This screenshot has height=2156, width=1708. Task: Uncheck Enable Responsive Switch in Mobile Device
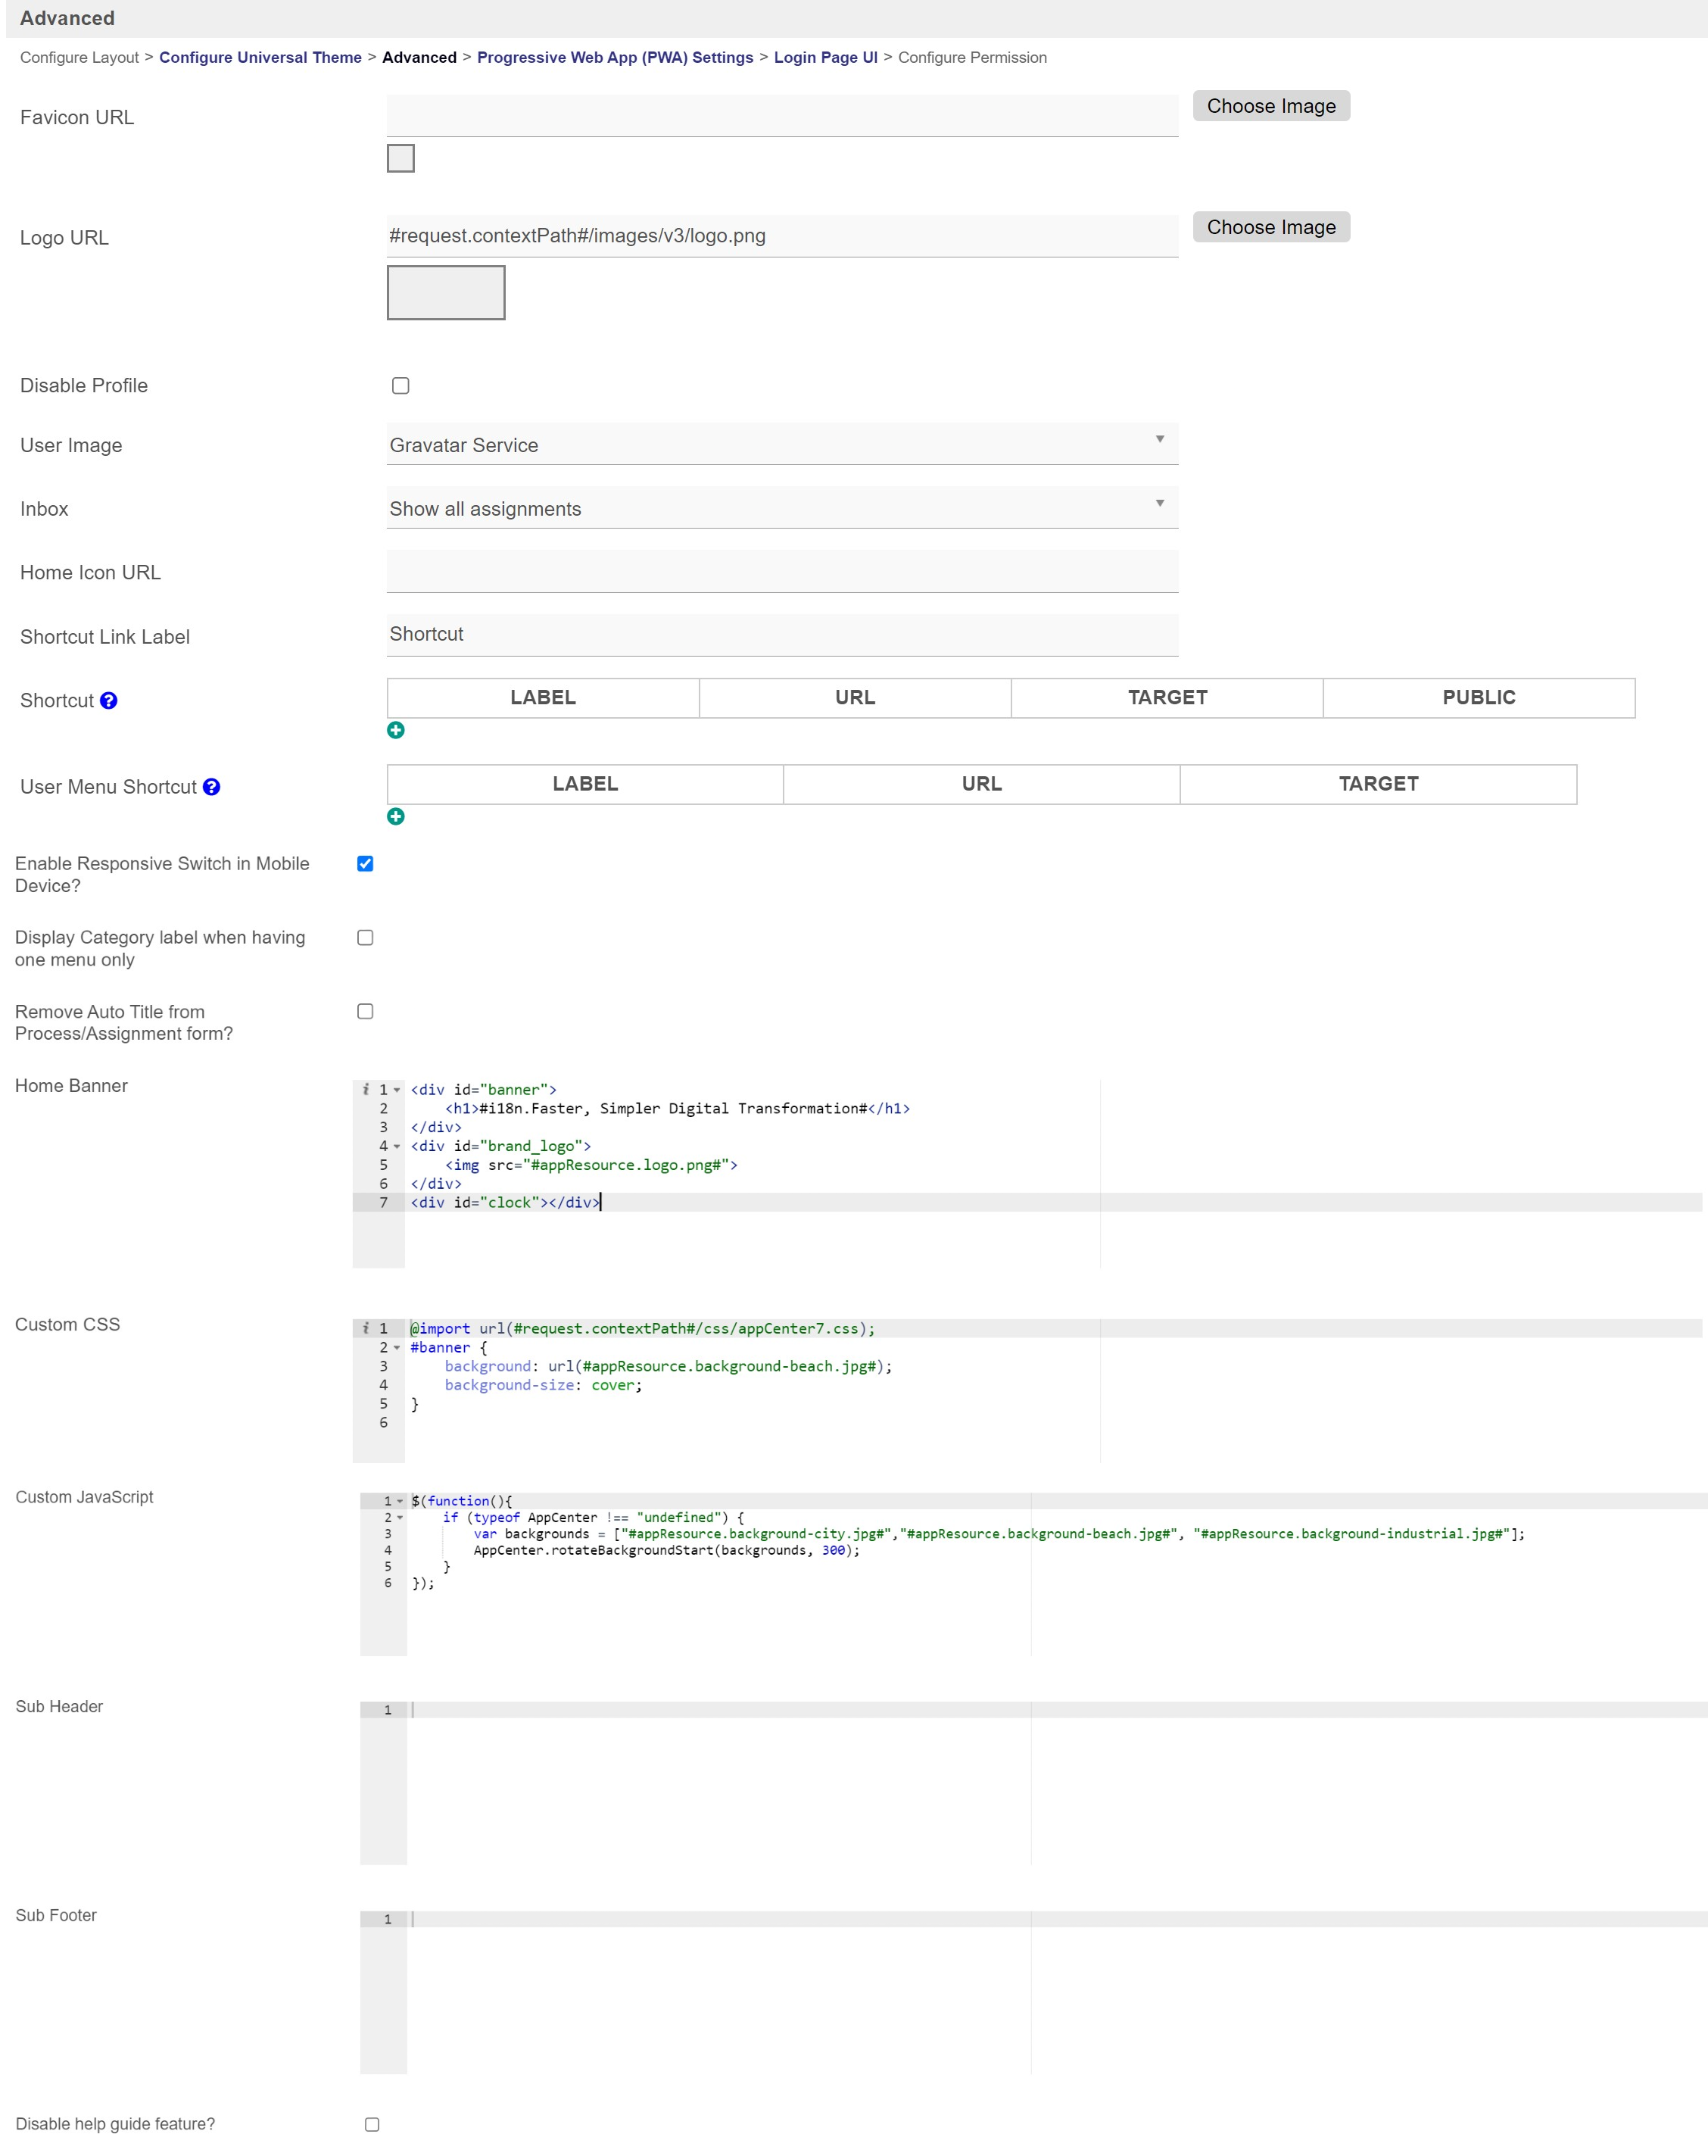coord(365,864)
